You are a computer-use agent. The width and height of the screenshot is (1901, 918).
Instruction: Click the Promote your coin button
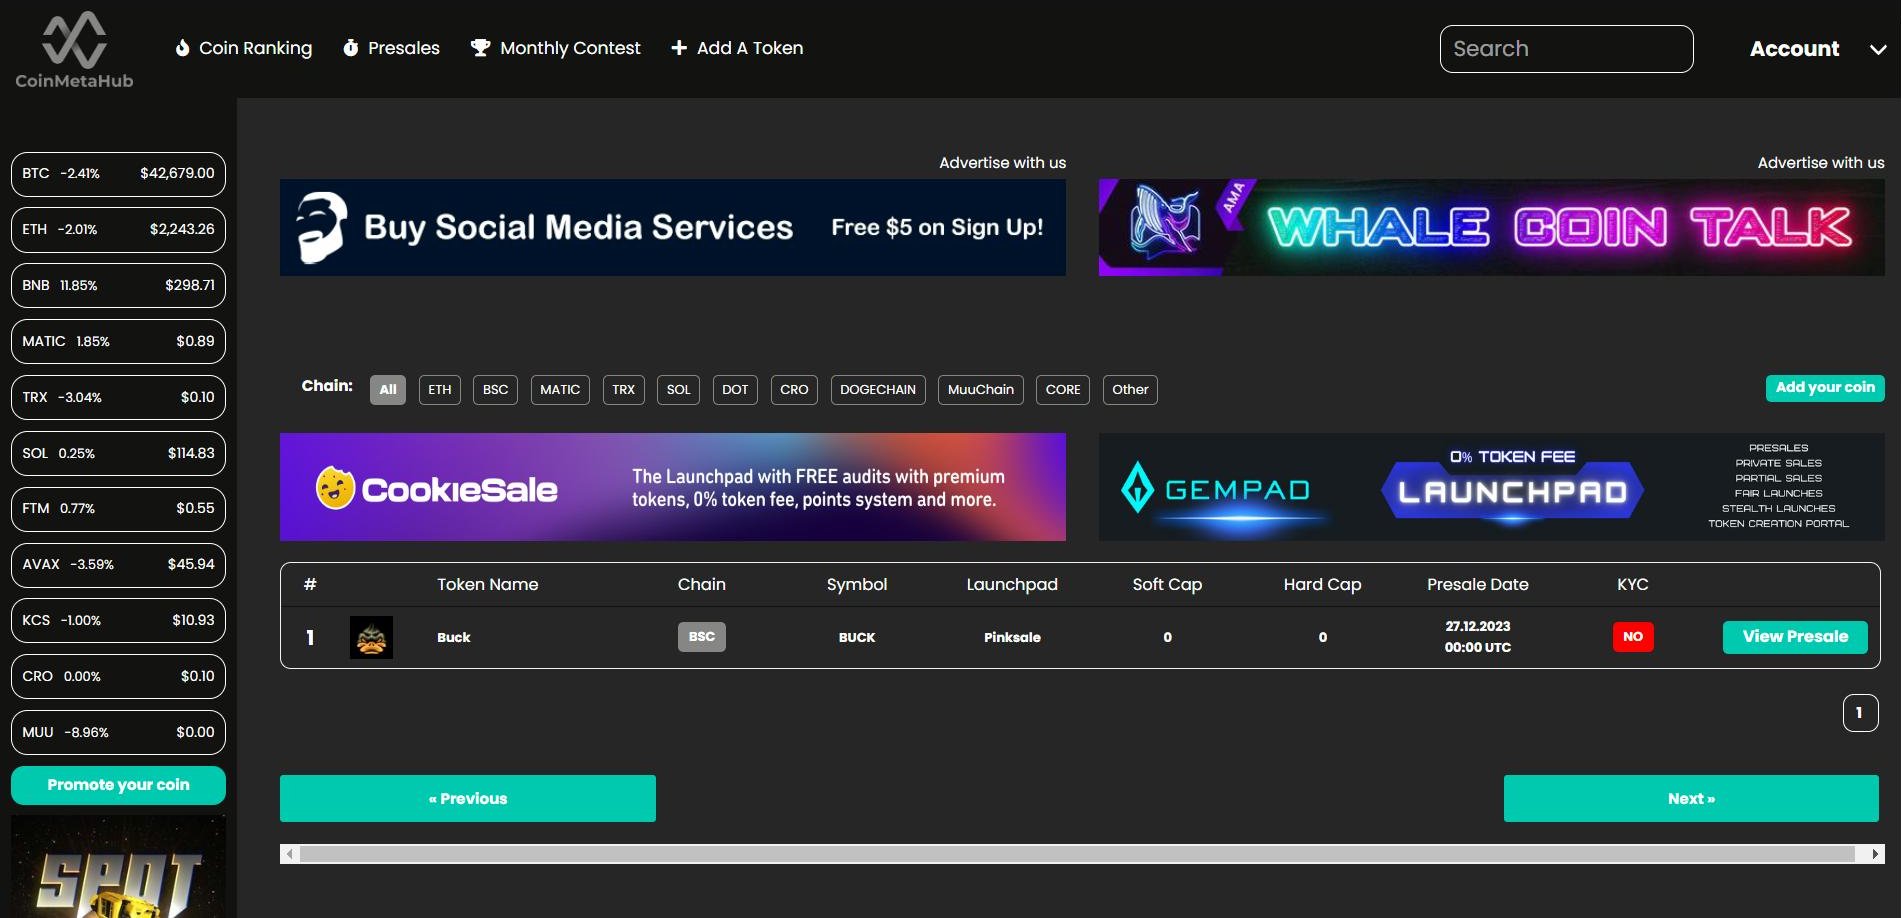tap(118, 785)
